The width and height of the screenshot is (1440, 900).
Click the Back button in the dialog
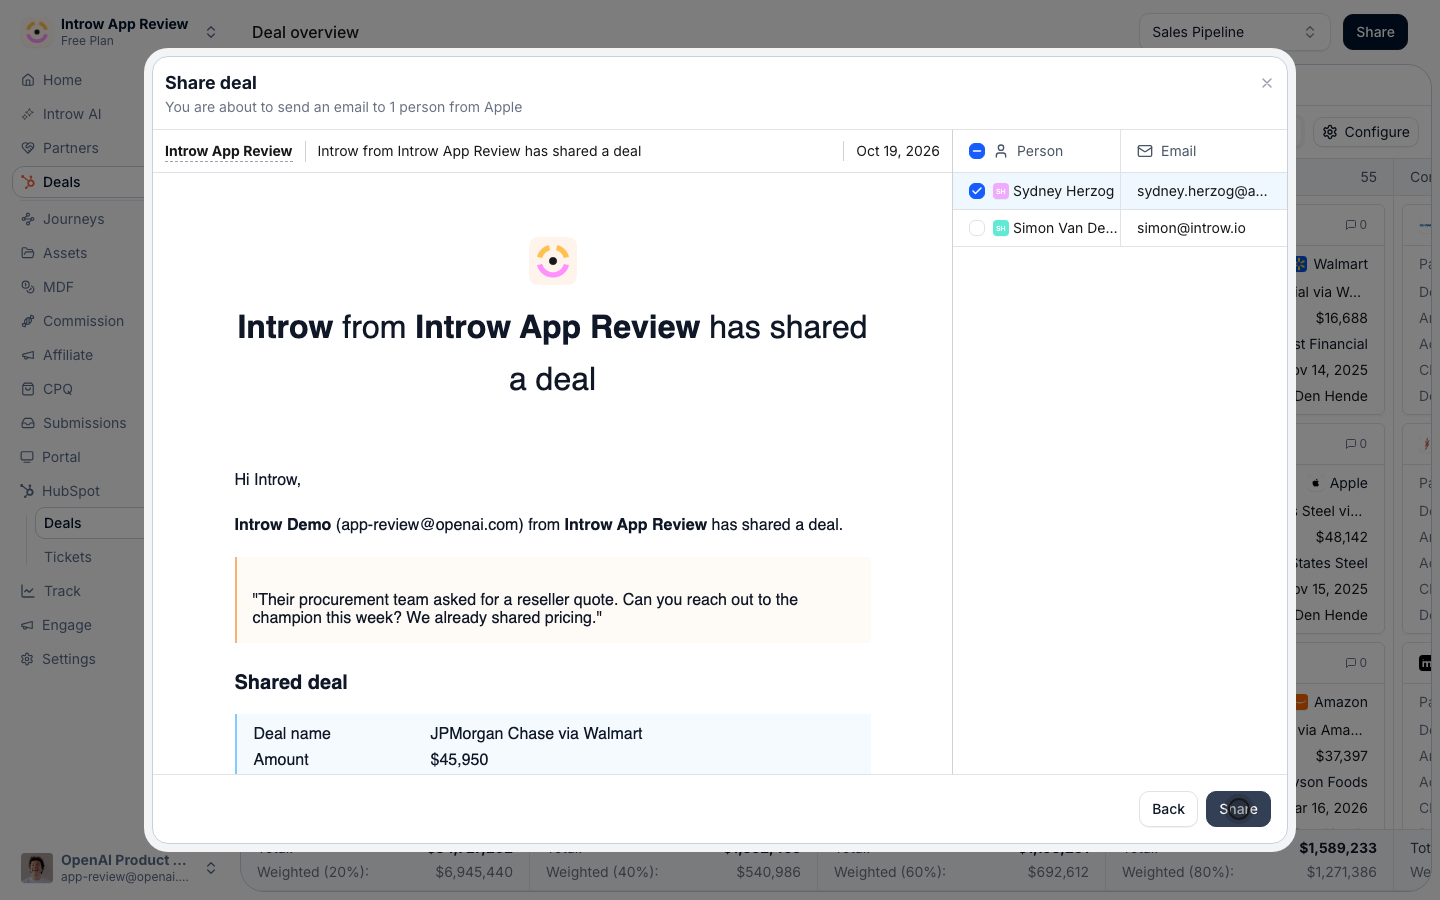coord(1168,809)
